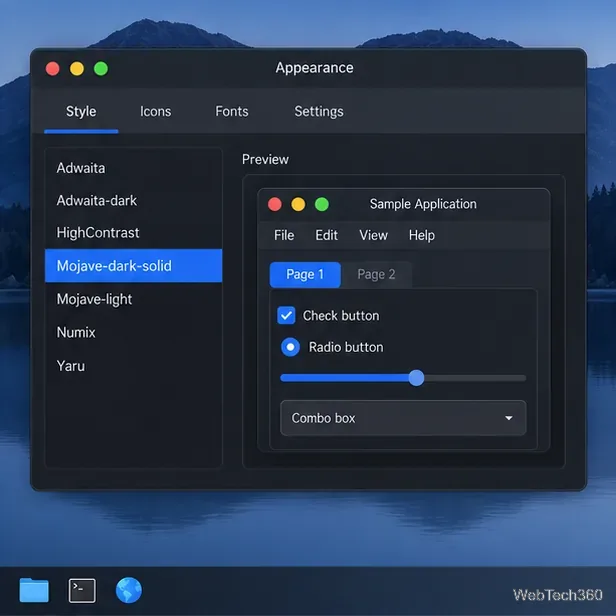Switch to the Icons tab

click(x=156, y=112)
